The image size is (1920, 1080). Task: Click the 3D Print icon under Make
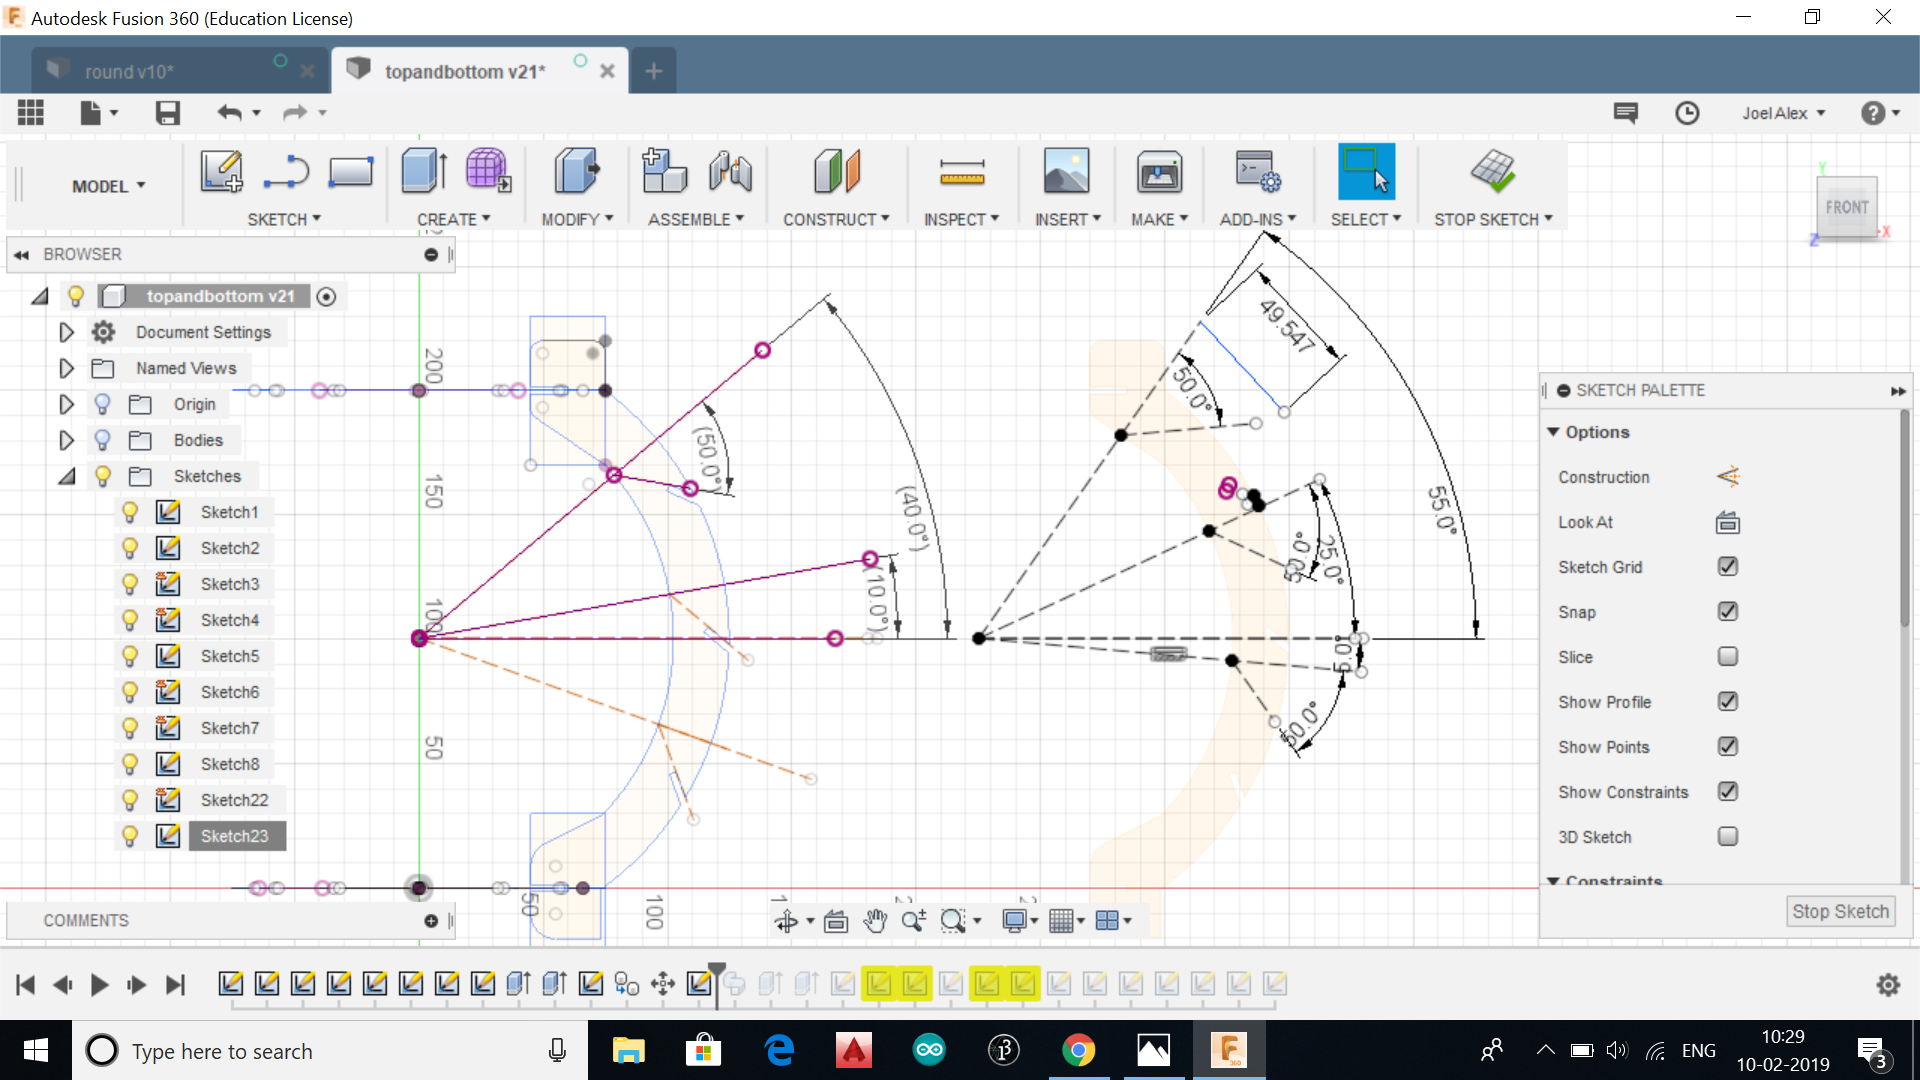click(x=1159, y=173)
